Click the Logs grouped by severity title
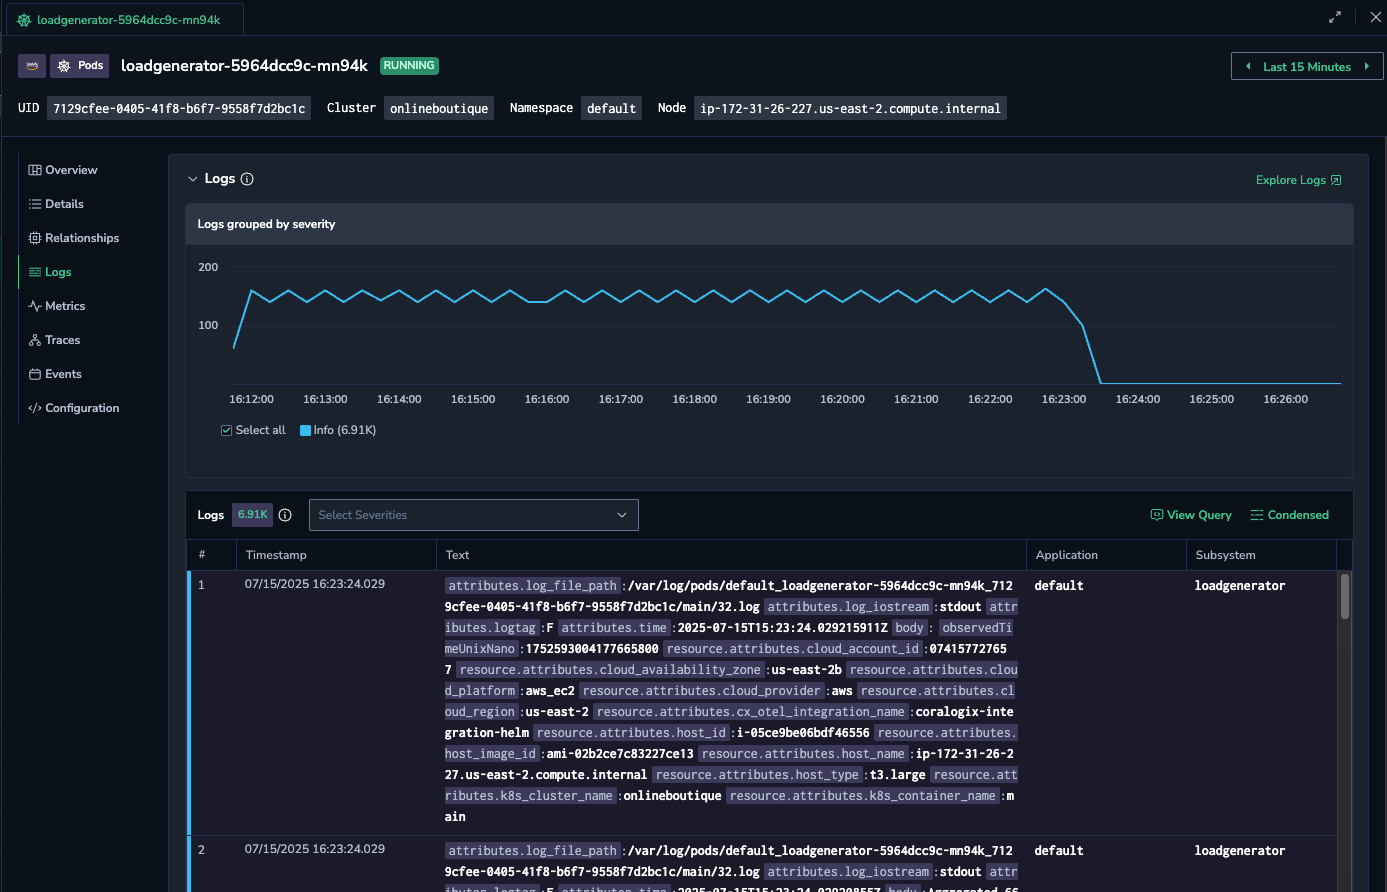The image size is (1387, 892). (266, 224)
